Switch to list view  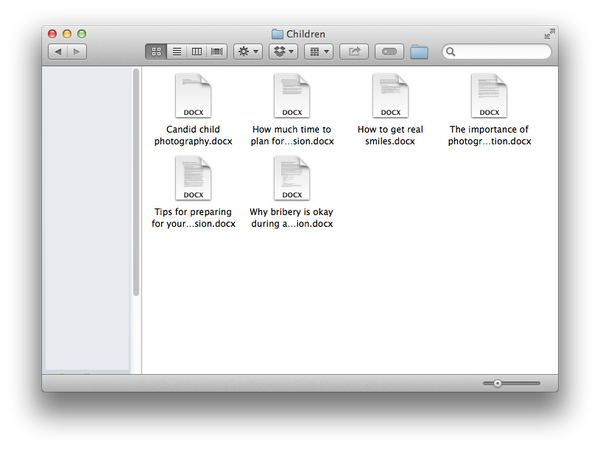click(176, 51)
